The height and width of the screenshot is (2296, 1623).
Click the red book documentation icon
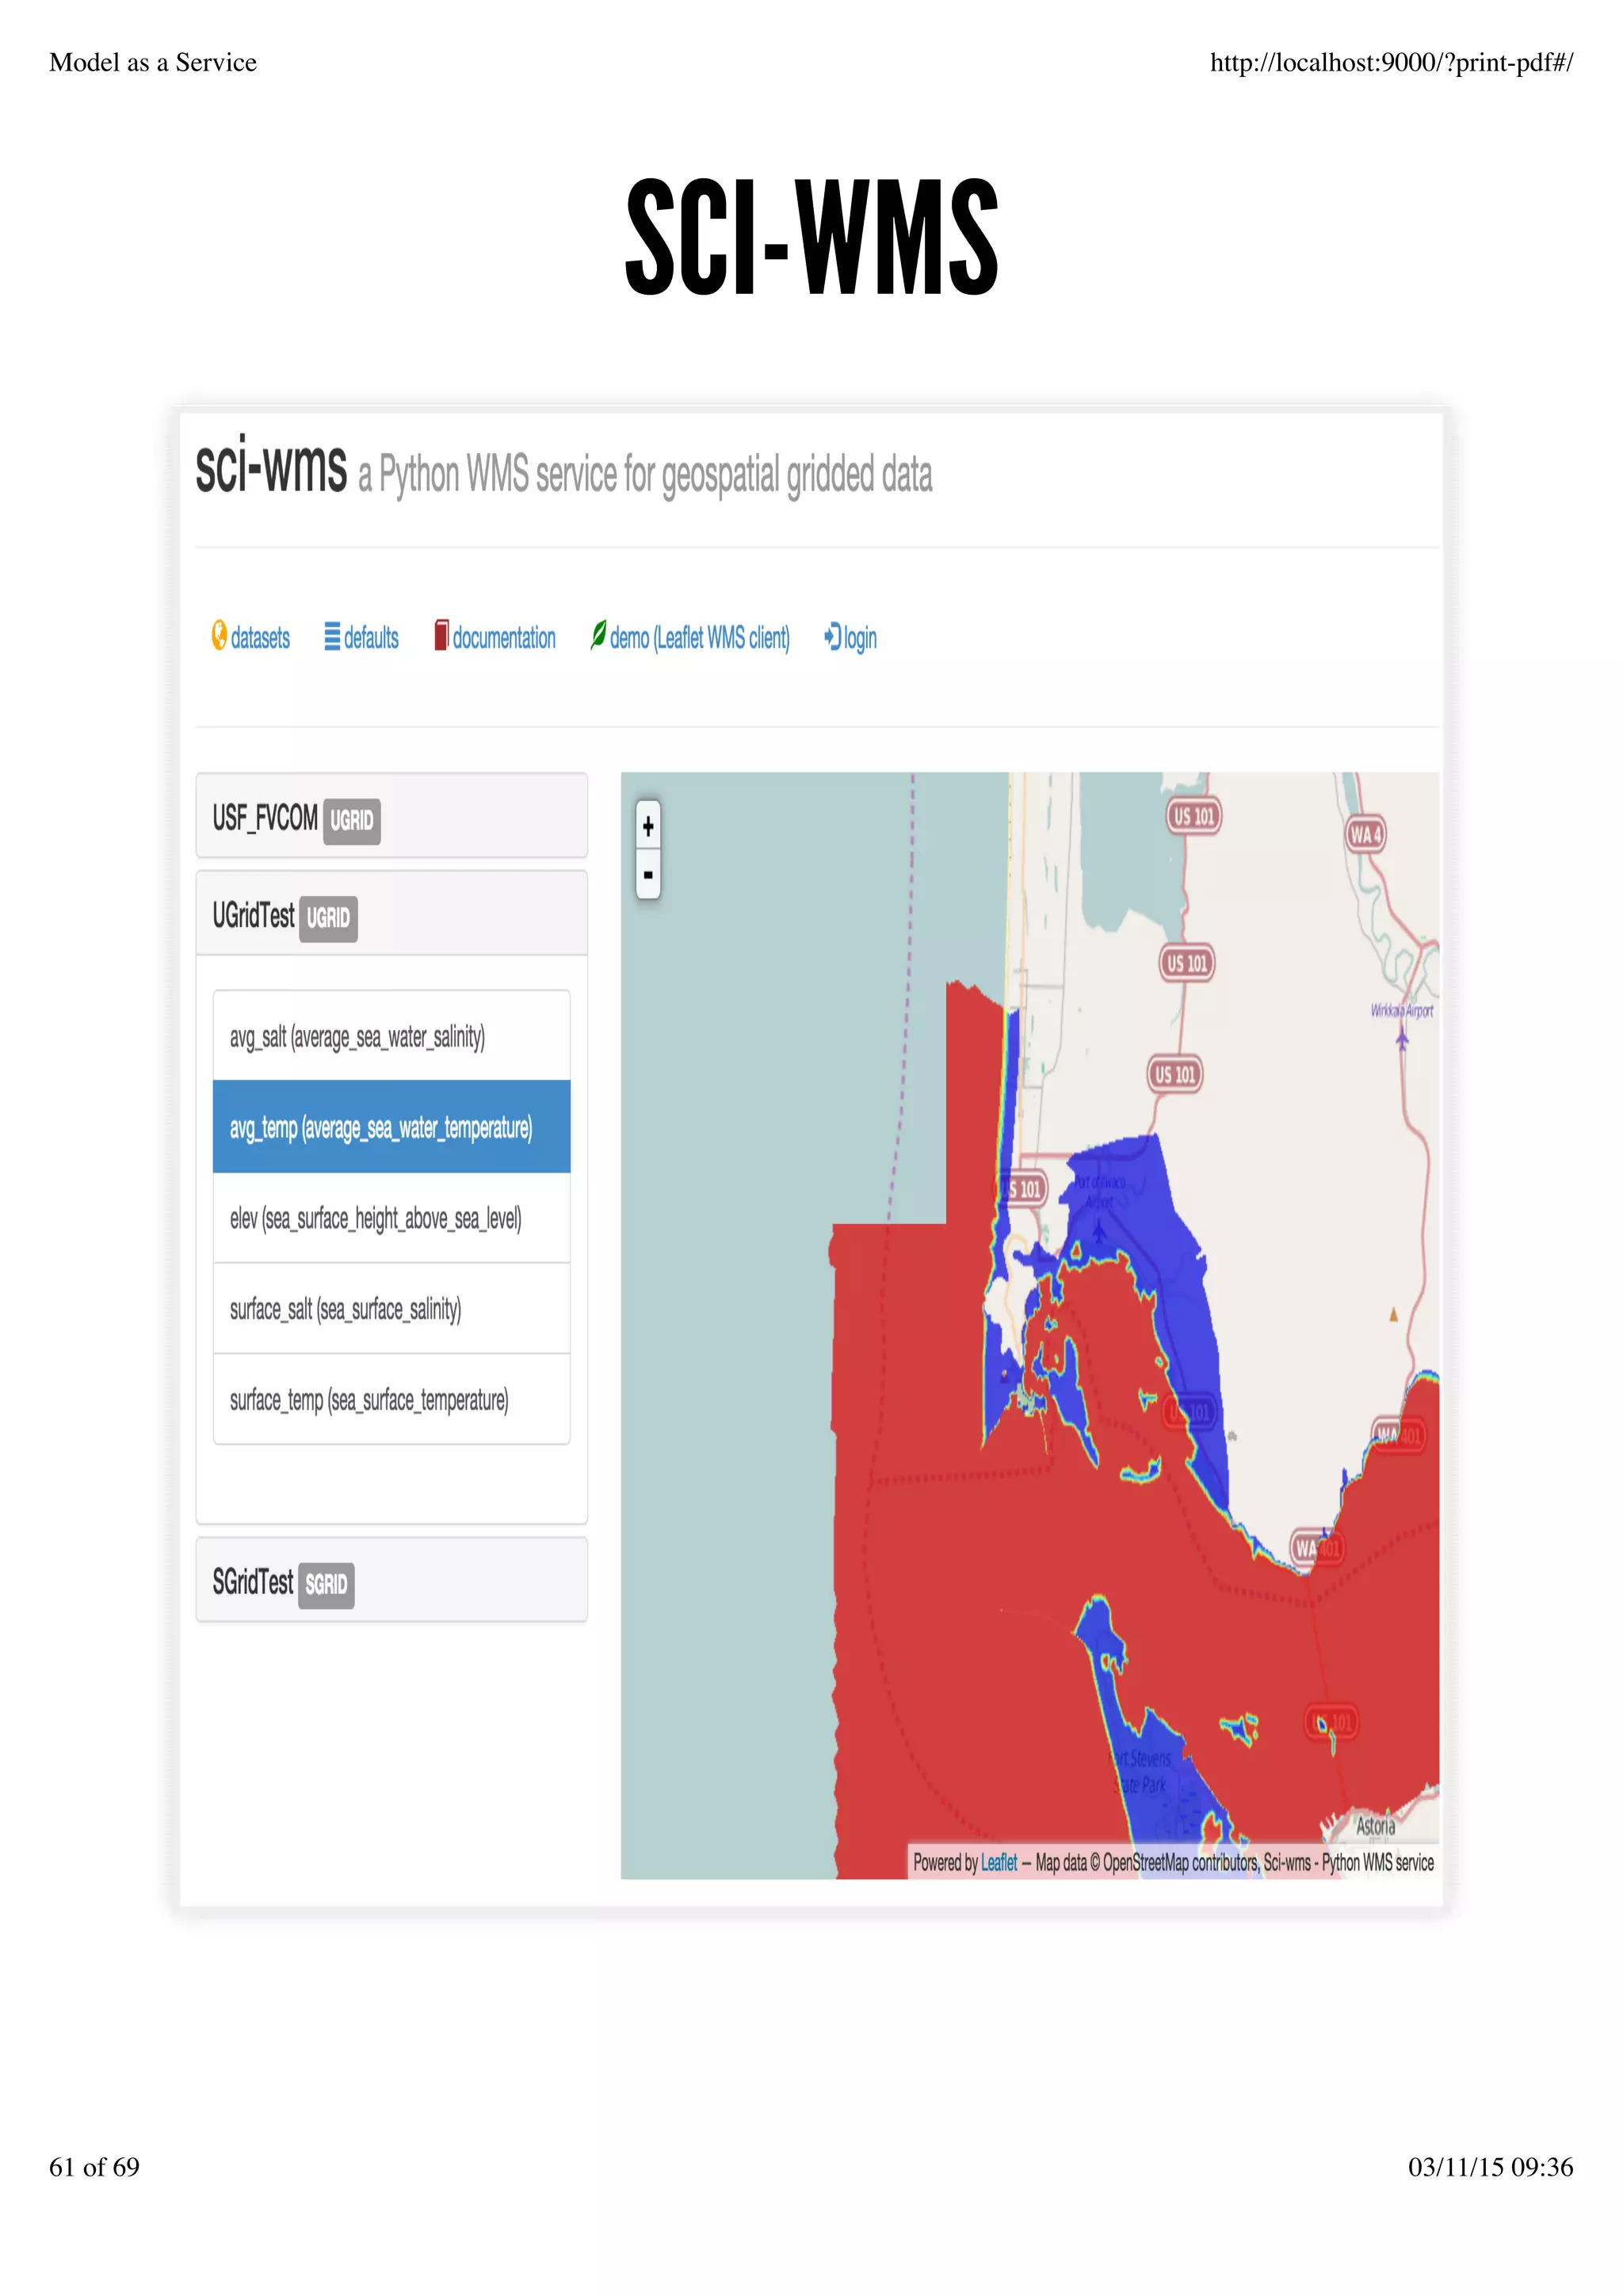pyautogui.click(x=441, y=636)
